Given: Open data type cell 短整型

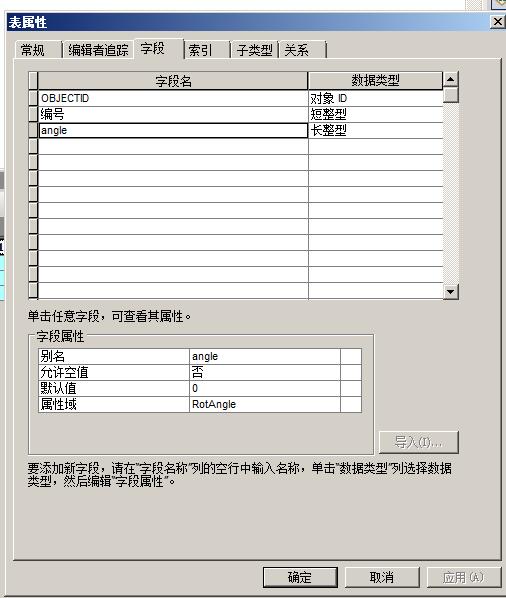Looking at the screenshot, I should click(x=376, y=114).
